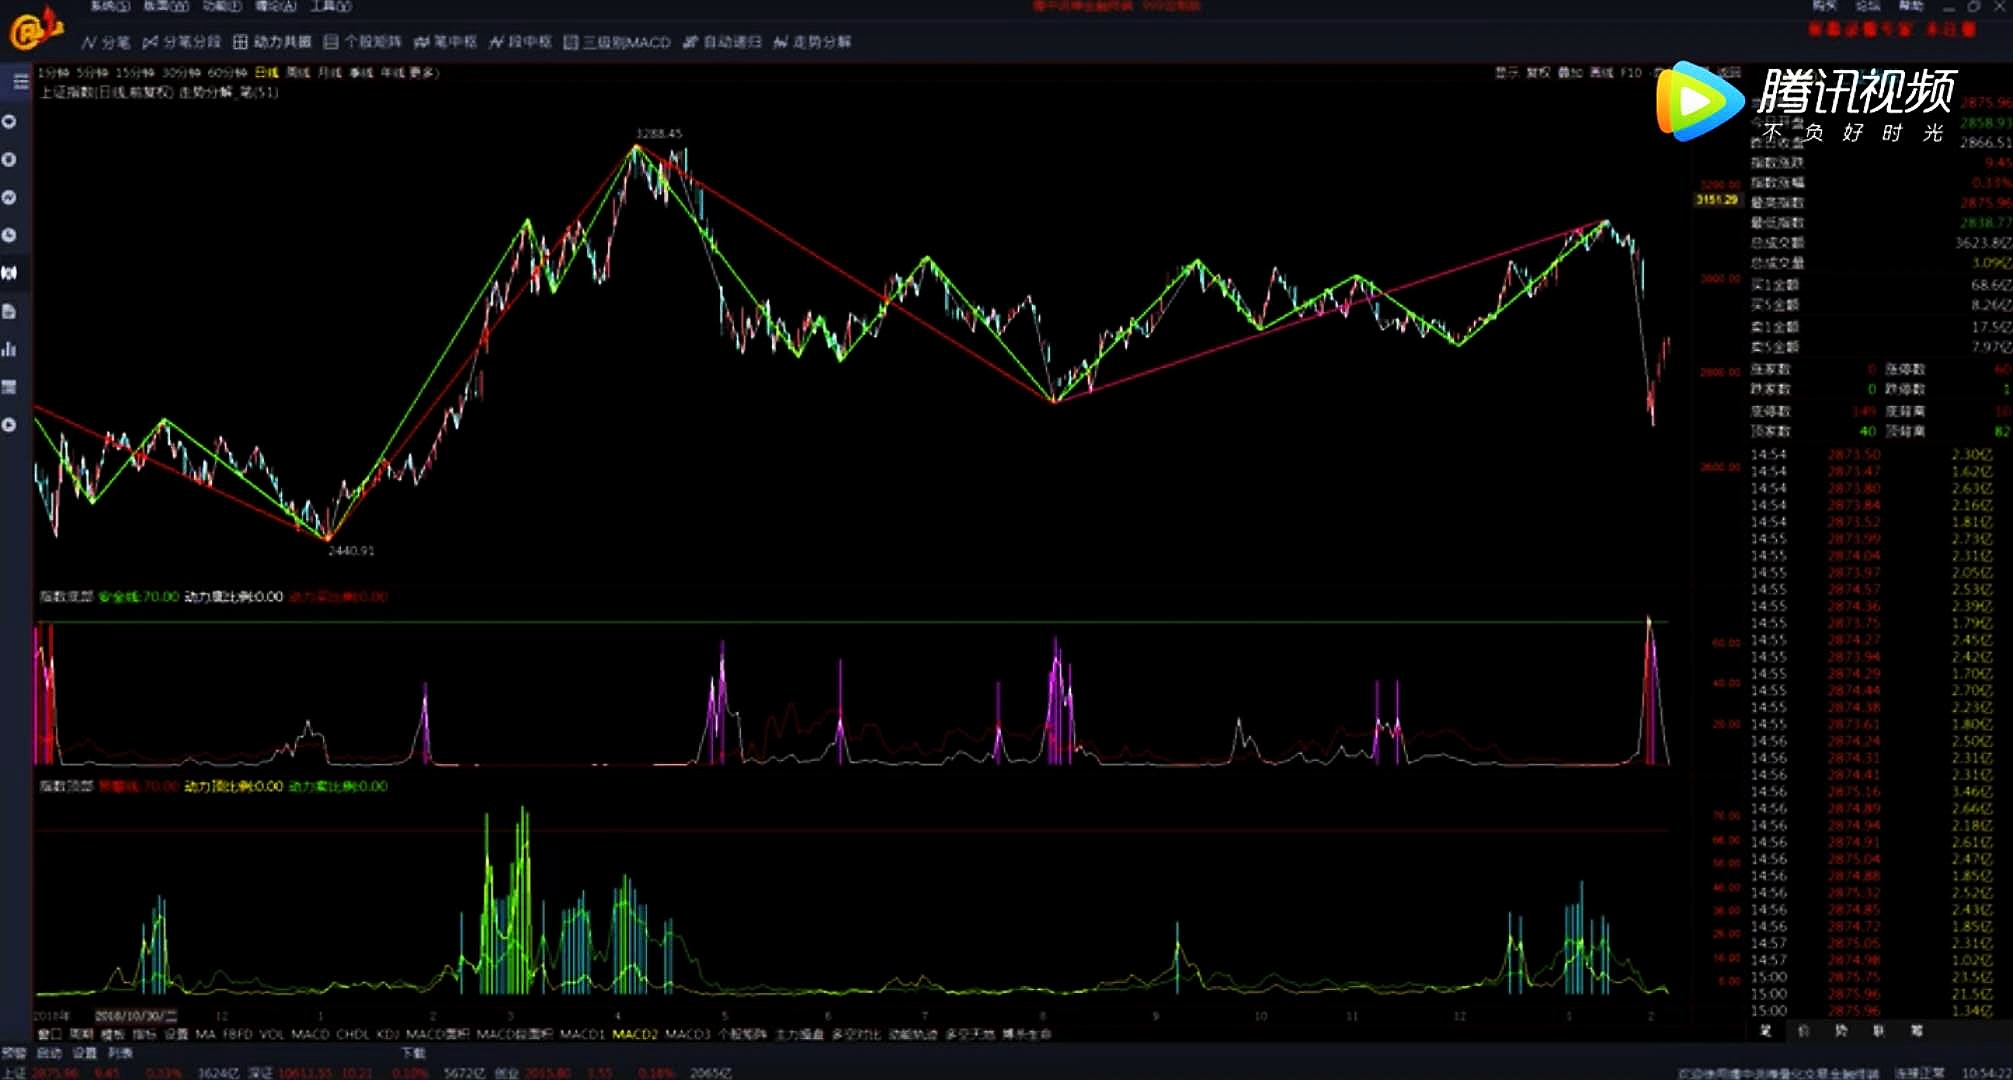Switch to 5分钟 period
Image resolution: width=2013 pixels, height=1080 pixels.
point(93,73)
